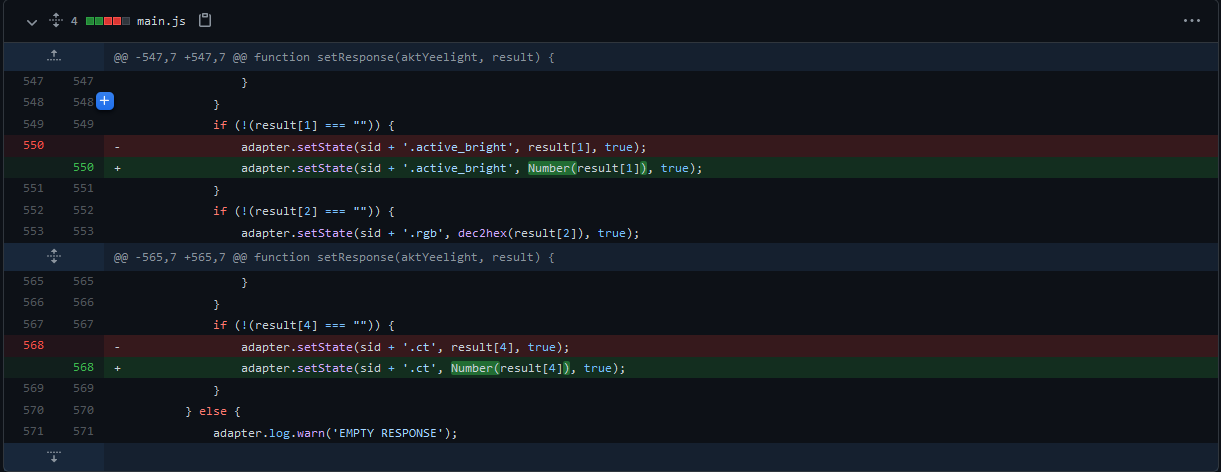Screen dimensions: 1221x472
Task: Select added line number 550
Action: click(x=82, y=168)
